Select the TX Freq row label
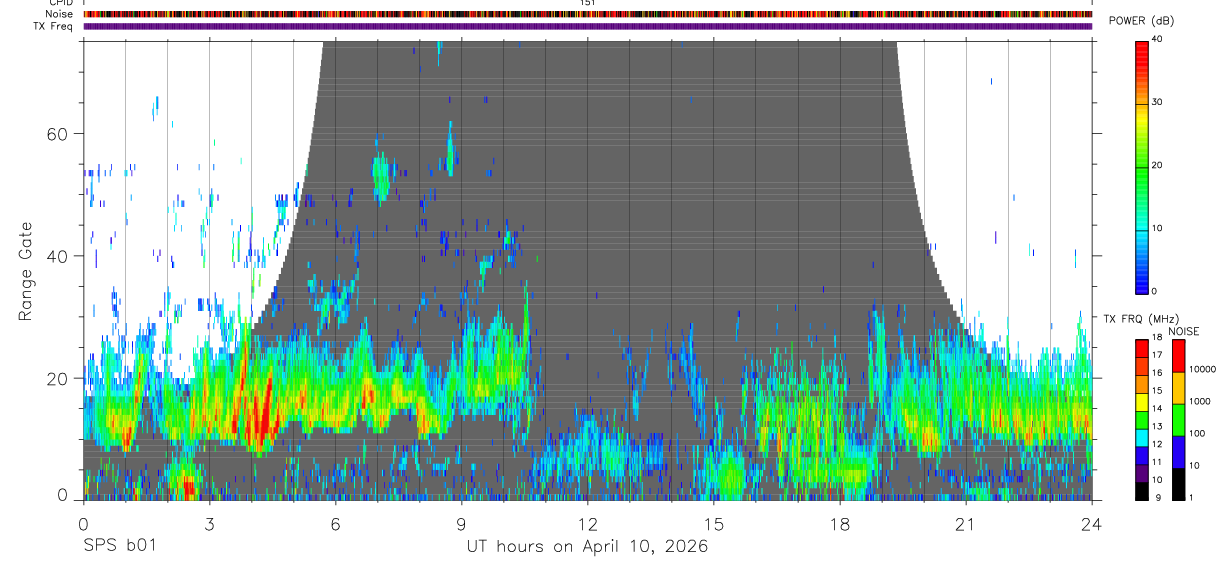1228x567 pixels. (x=53, y=26)
